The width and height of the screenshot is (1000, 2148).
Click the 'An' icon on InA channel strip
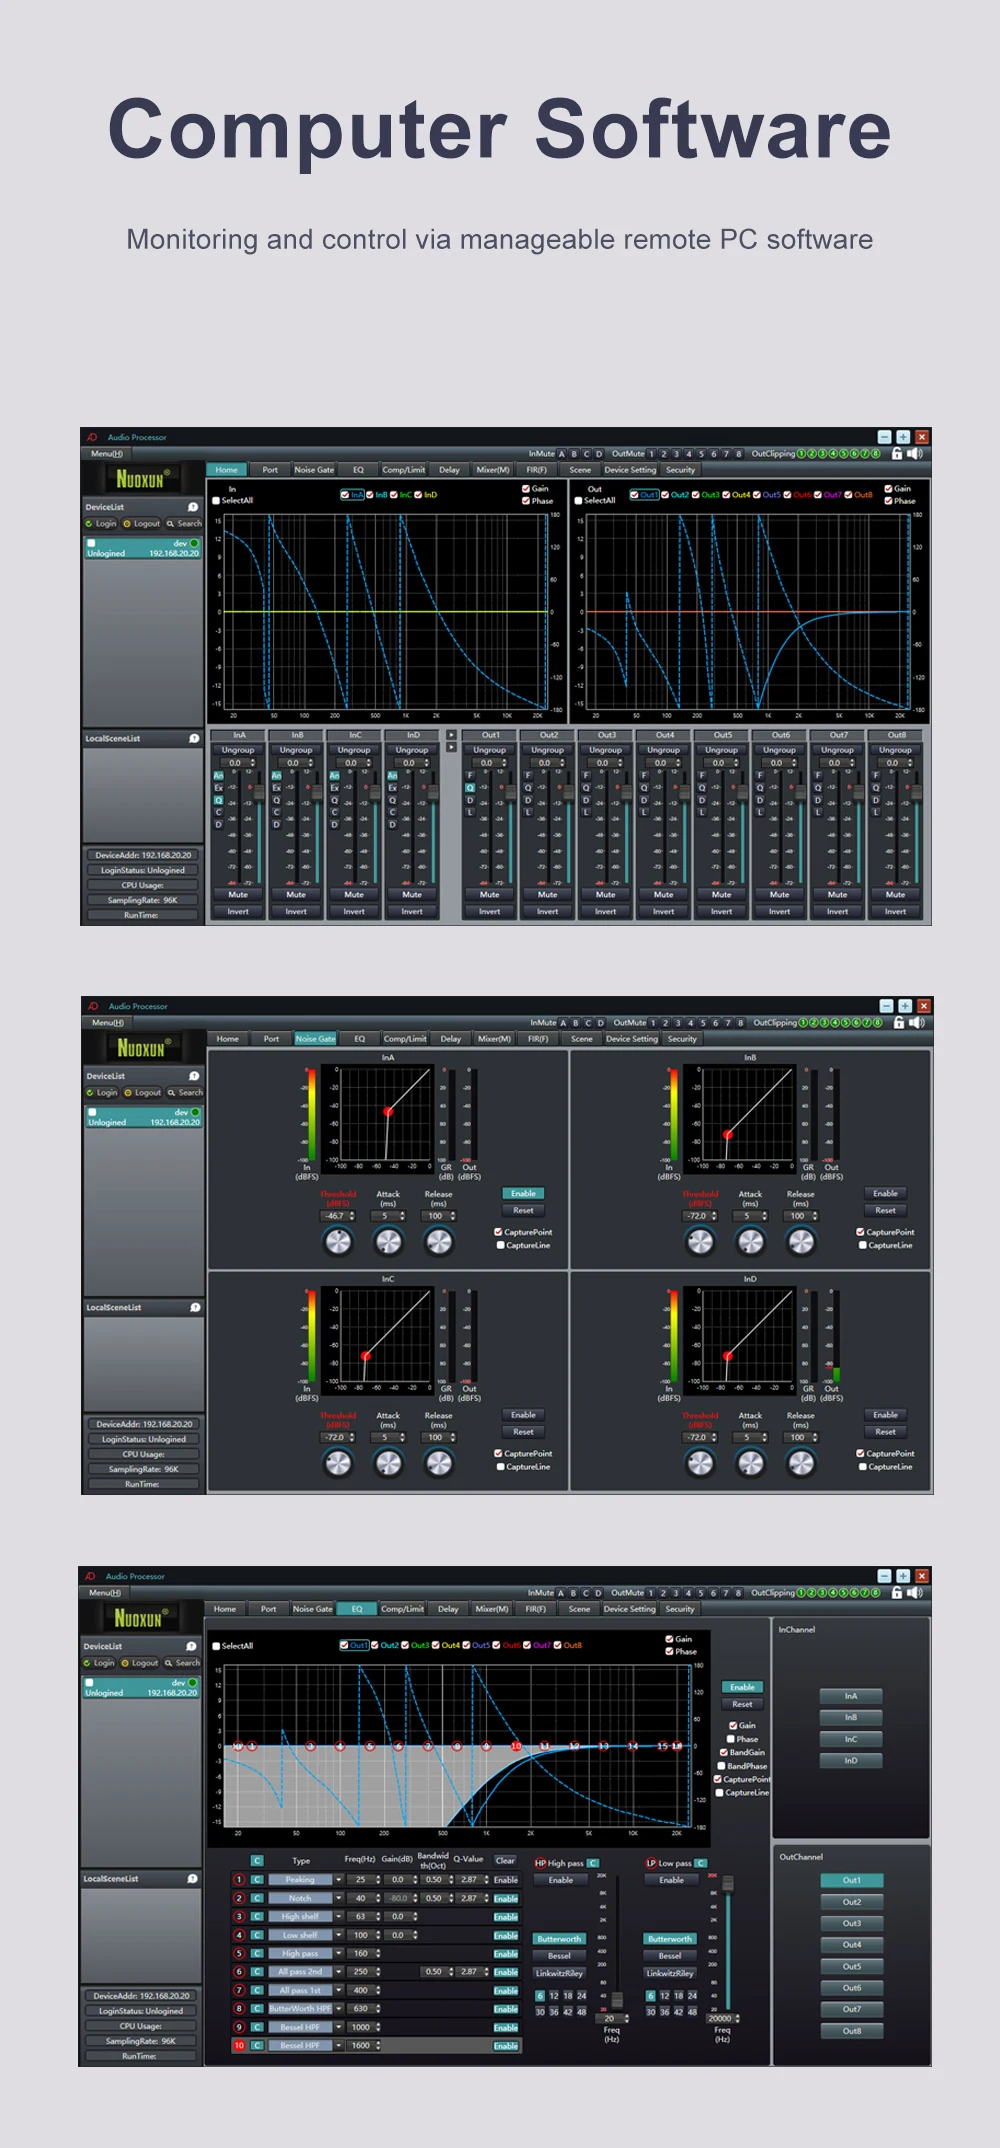pyautogui.click(x=218, y=775)
